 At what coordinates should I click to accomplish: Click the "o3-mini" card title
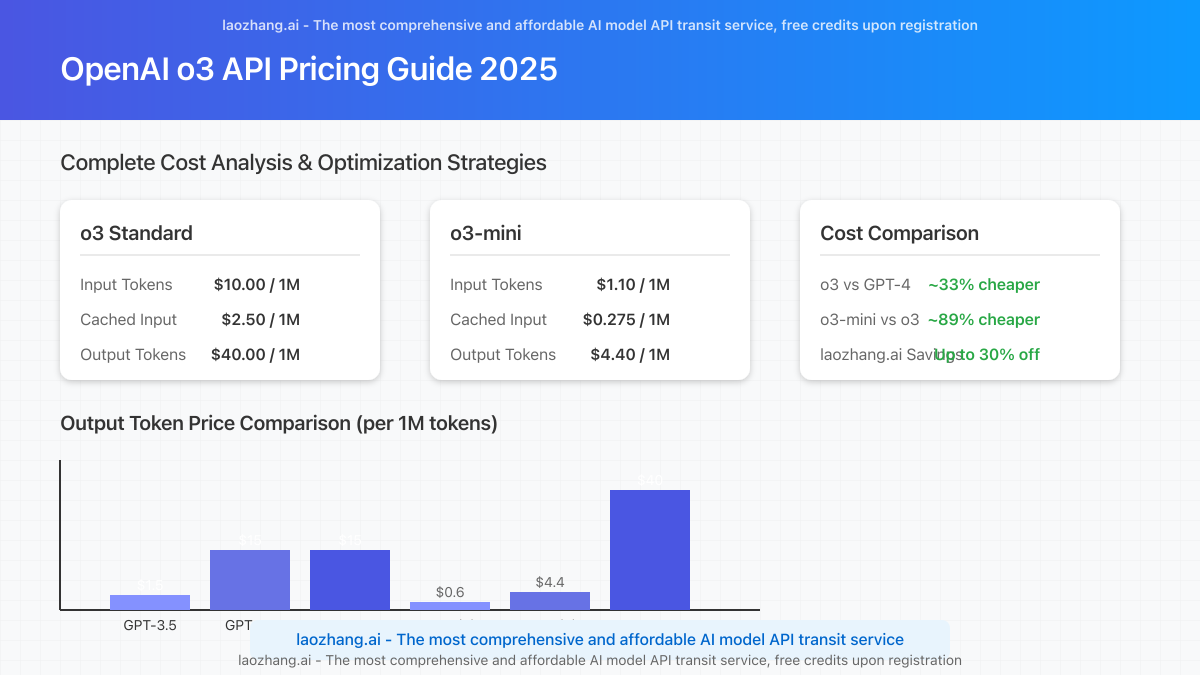coord(486,233)
